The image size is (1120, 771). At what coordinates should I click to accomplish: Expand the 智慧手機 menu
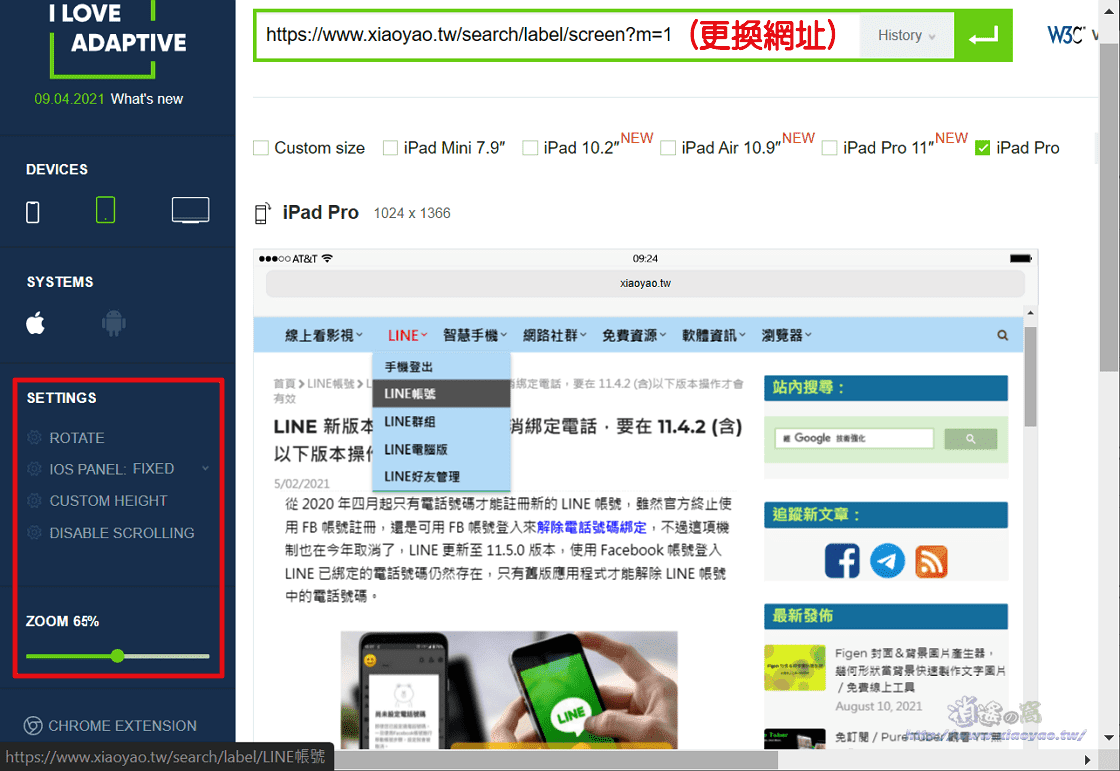coord(475,335)
